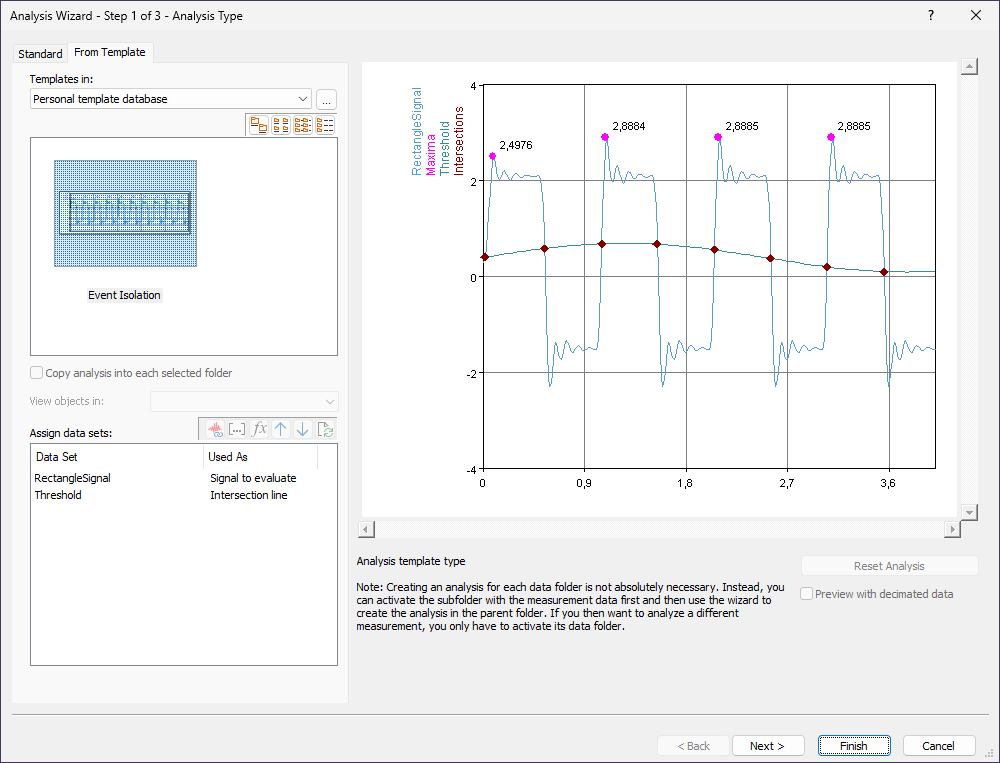The width and height of the screenshot is (1000, 763).
Task: Click the preview horizontal scrollbar track
Action: click(660, 529)
